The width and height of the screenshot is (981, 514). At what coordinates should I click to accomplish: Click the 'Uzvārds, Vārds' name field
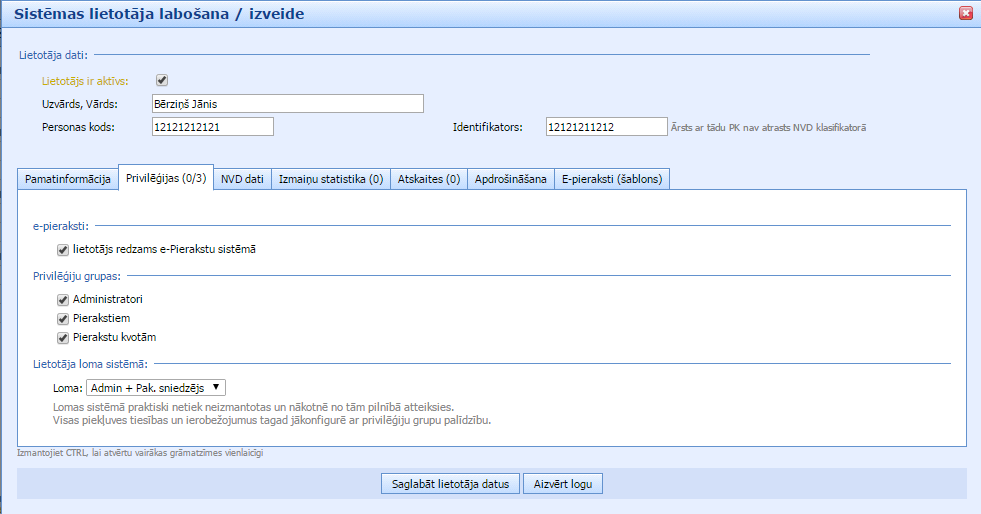[287, 103]
